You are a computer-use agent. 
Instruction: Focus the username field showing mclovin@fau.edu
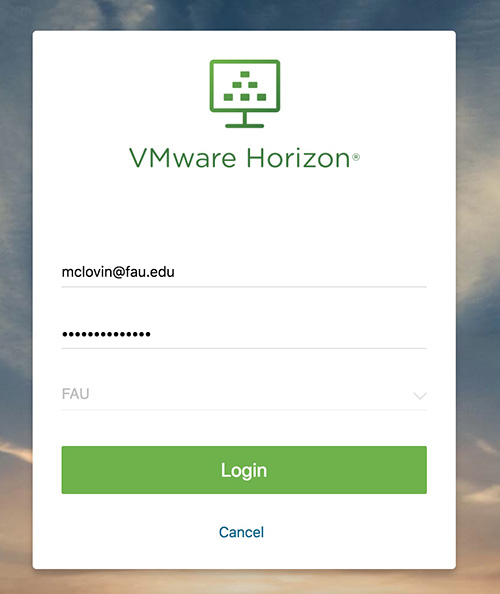click(x=244, y=272)
